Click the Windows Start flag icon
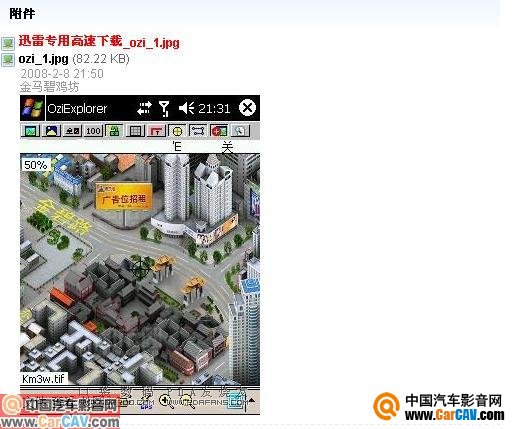512x429 pixels. tap(32, 108)
